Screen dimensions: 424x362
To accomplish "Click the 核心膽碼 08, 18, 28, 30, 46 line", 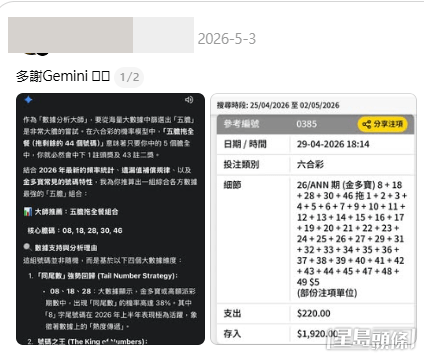I will (75, 230).
